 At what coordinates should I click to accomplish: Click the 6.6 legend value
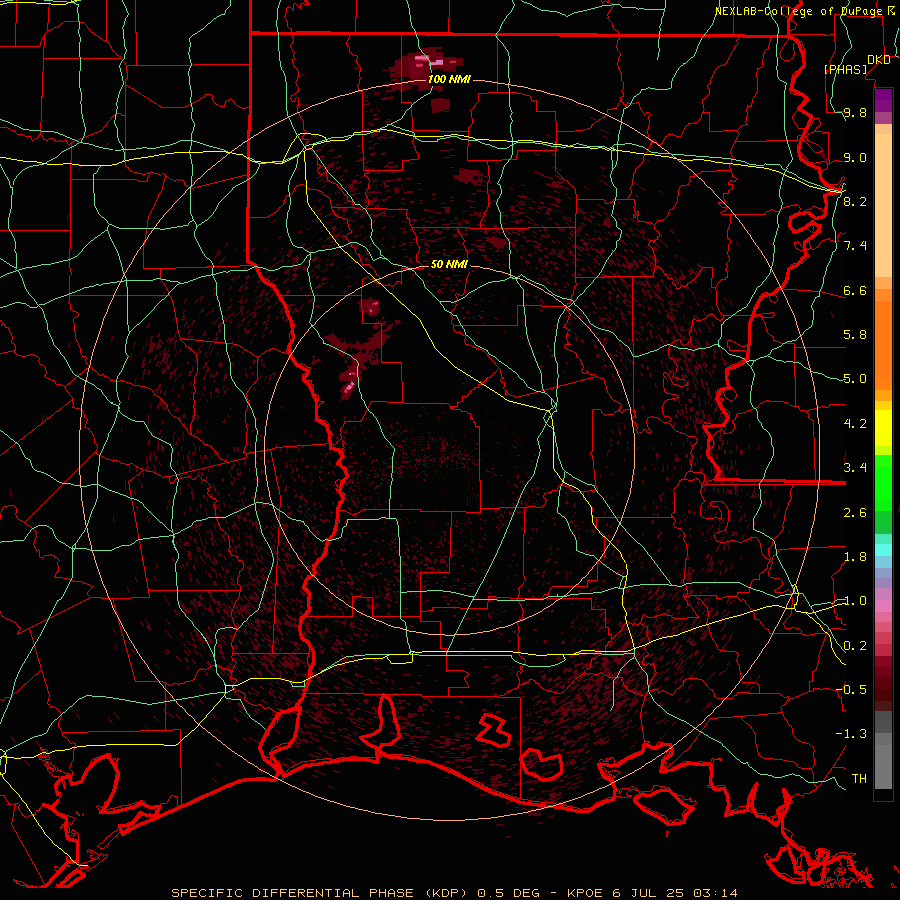[x=855, y=290]
